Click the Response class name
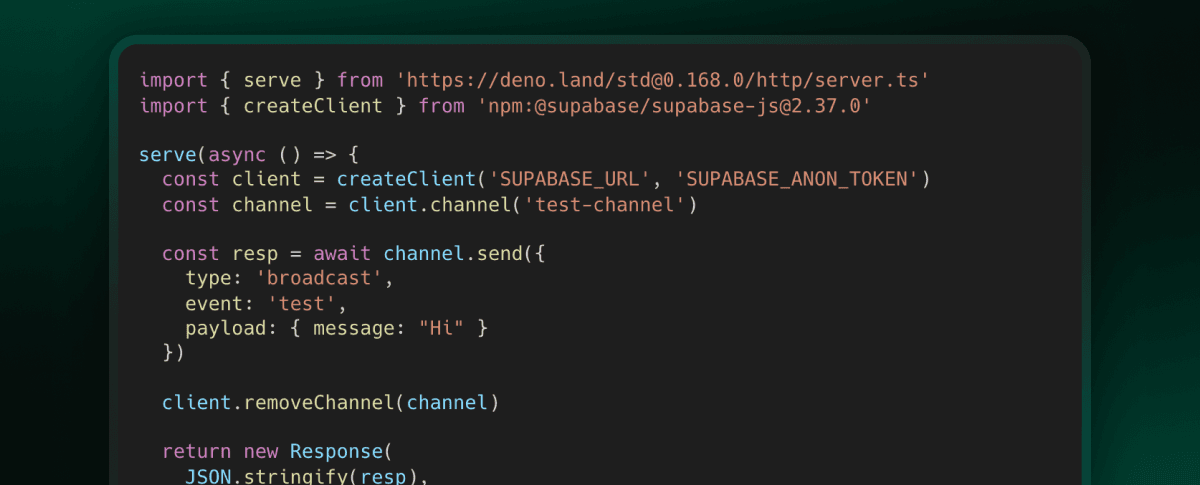 336,452
